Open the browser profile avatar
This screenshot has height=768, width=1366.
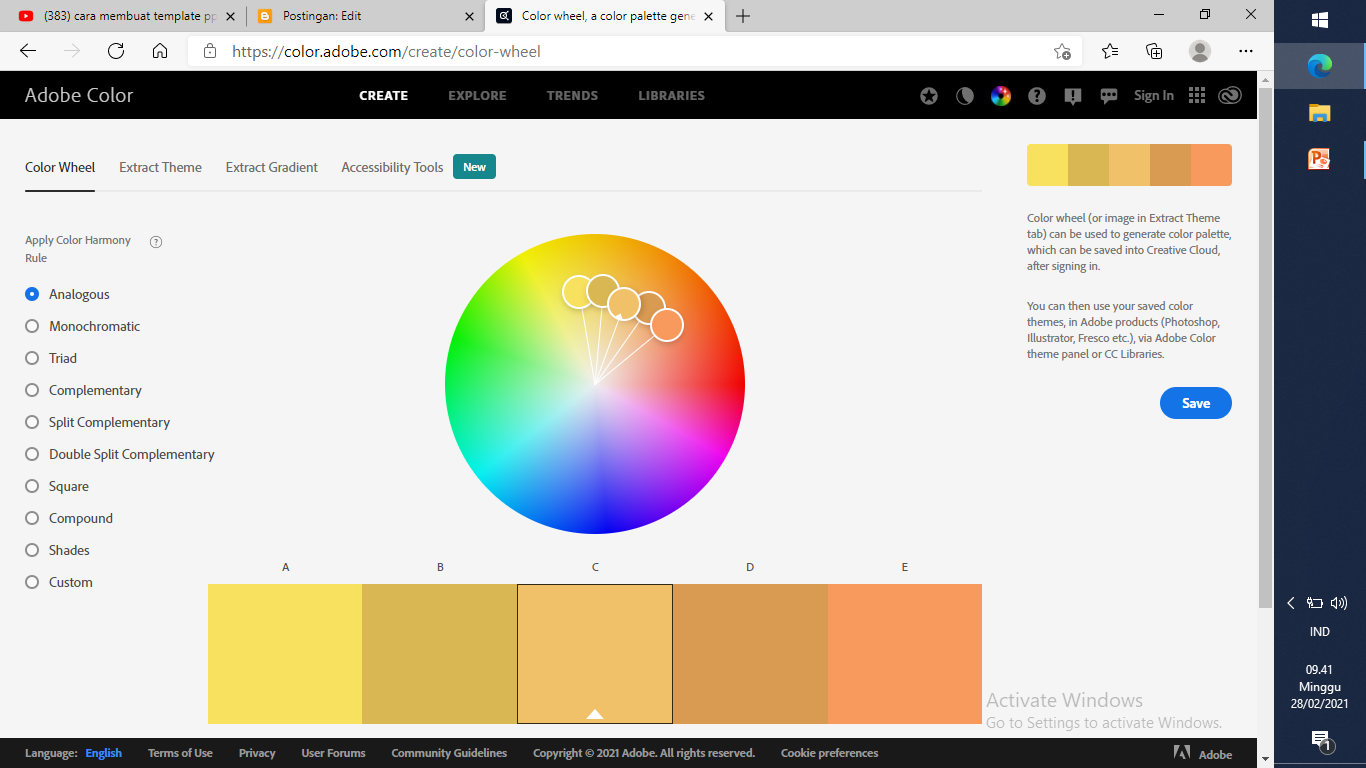click(x=1200, y=51)
